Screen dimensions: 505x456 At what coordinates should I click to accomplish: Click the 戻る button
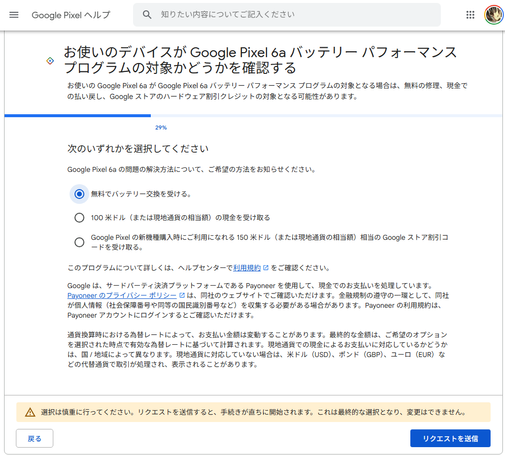coord(35,438)
